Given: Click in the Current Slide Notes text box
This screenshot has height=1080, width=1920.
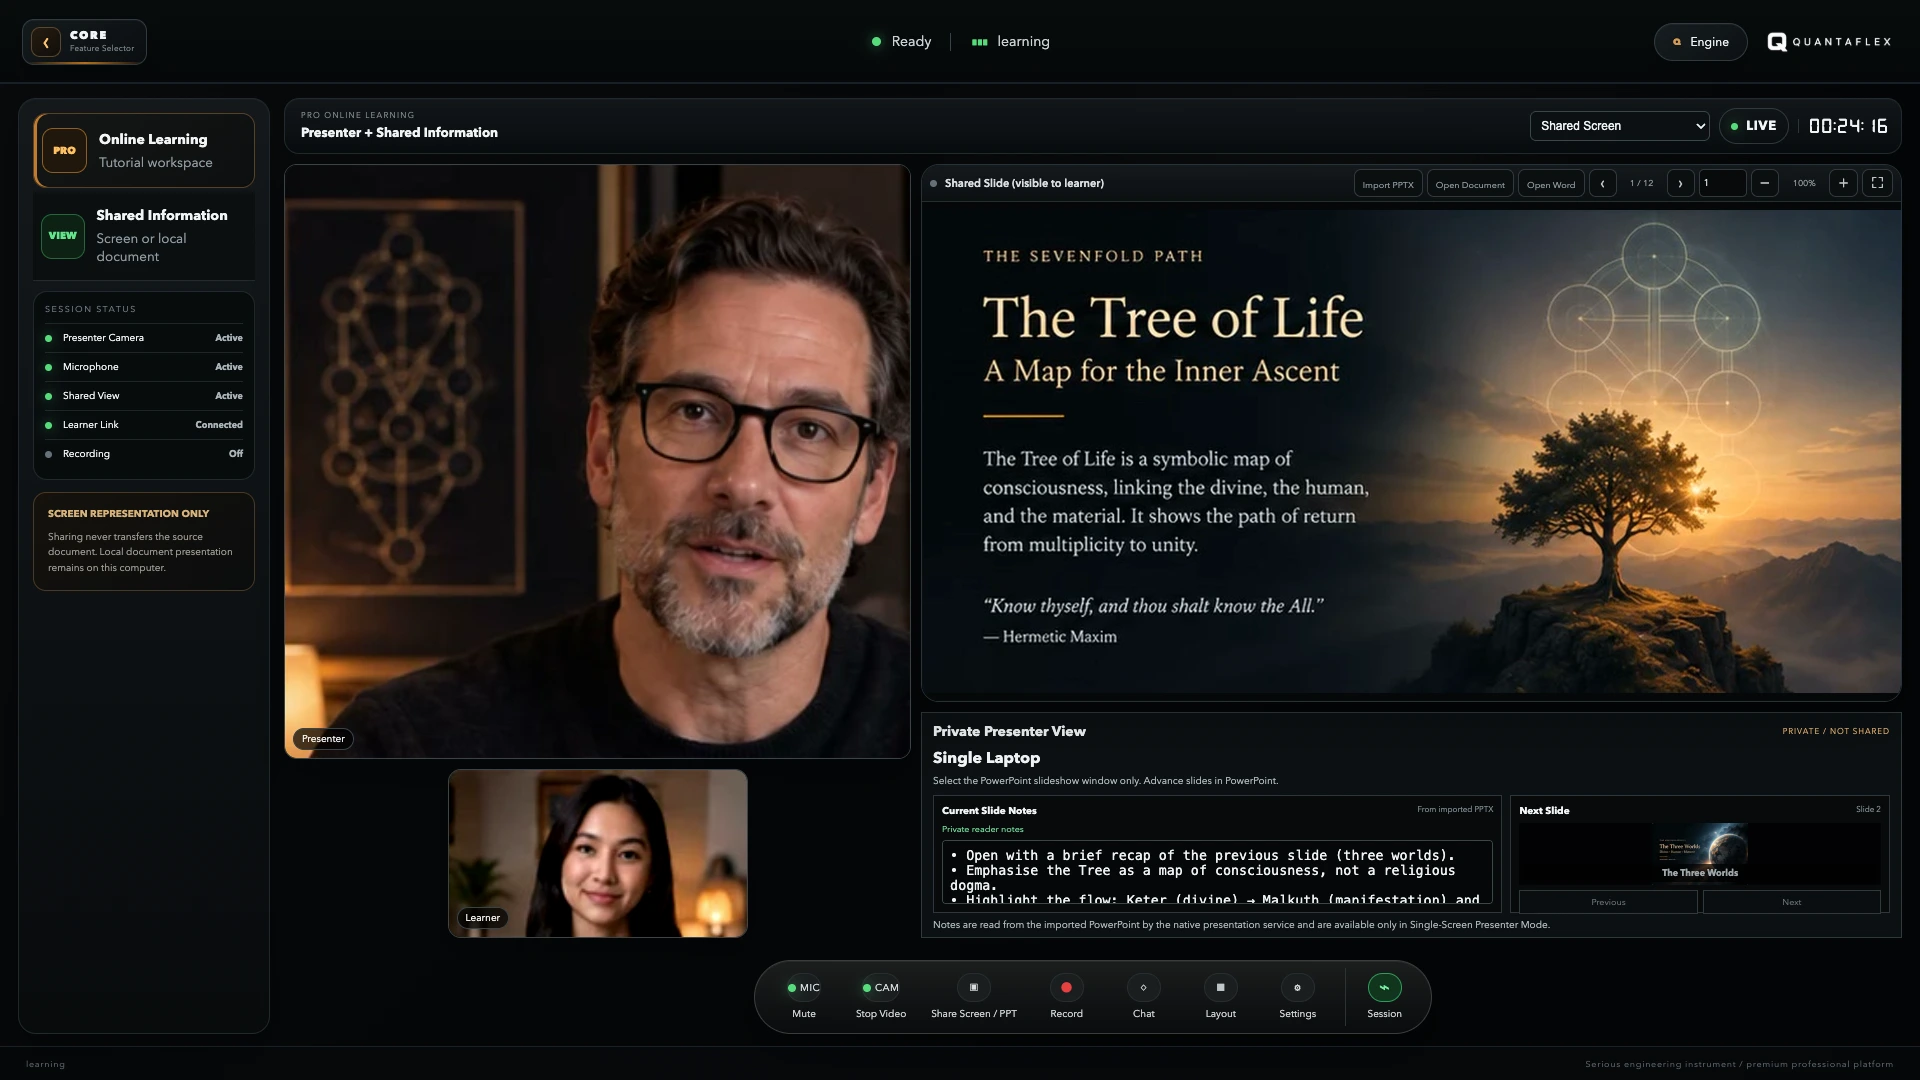Looking at the screenshot, I should [x=1217, y=872].
